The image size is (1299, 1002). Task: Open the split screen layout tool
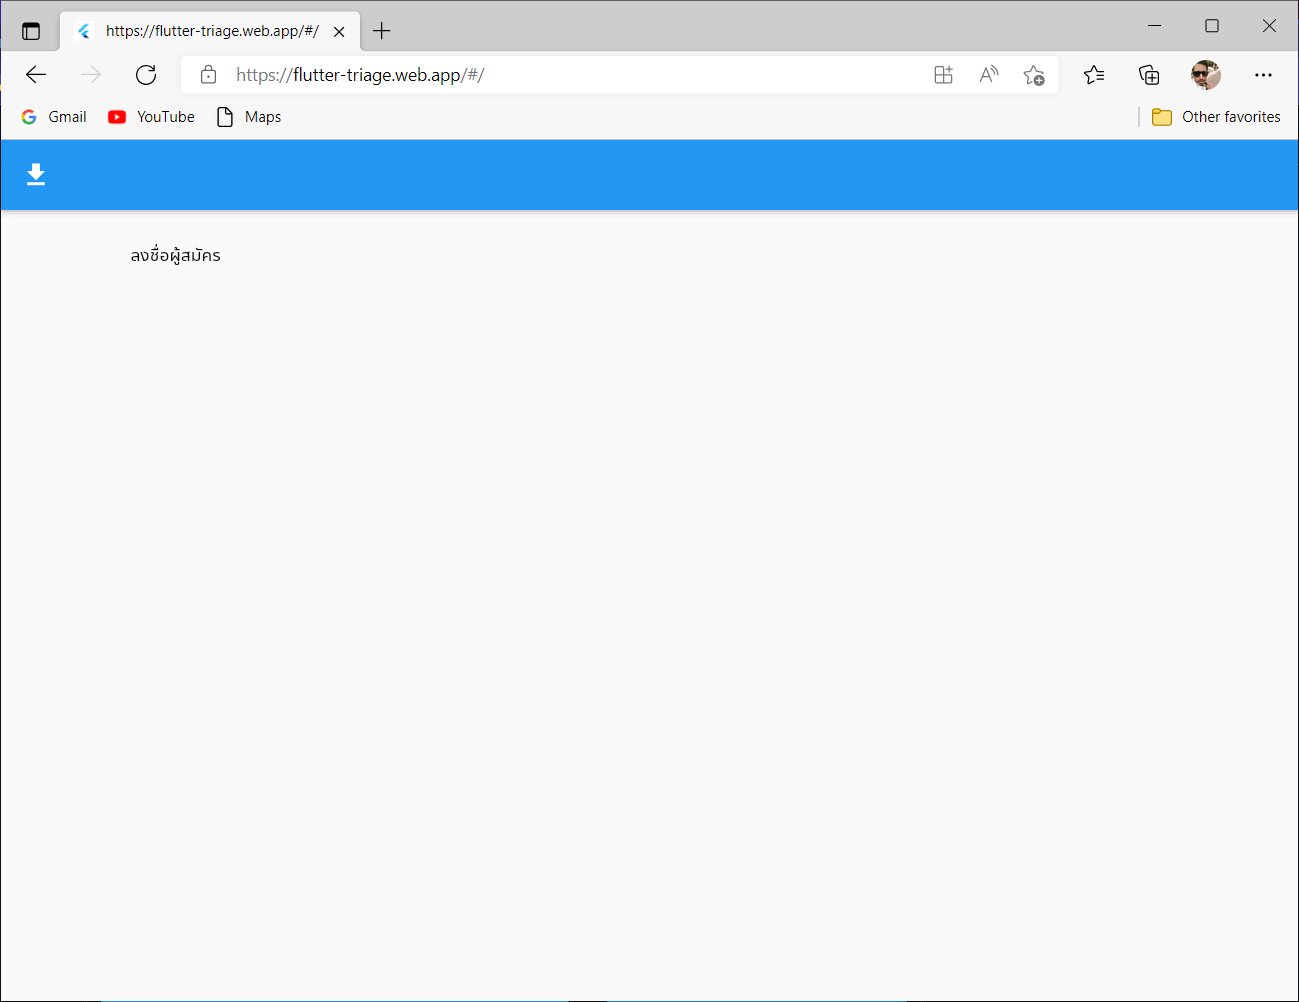pyautogui.click(x=943, y=74)
